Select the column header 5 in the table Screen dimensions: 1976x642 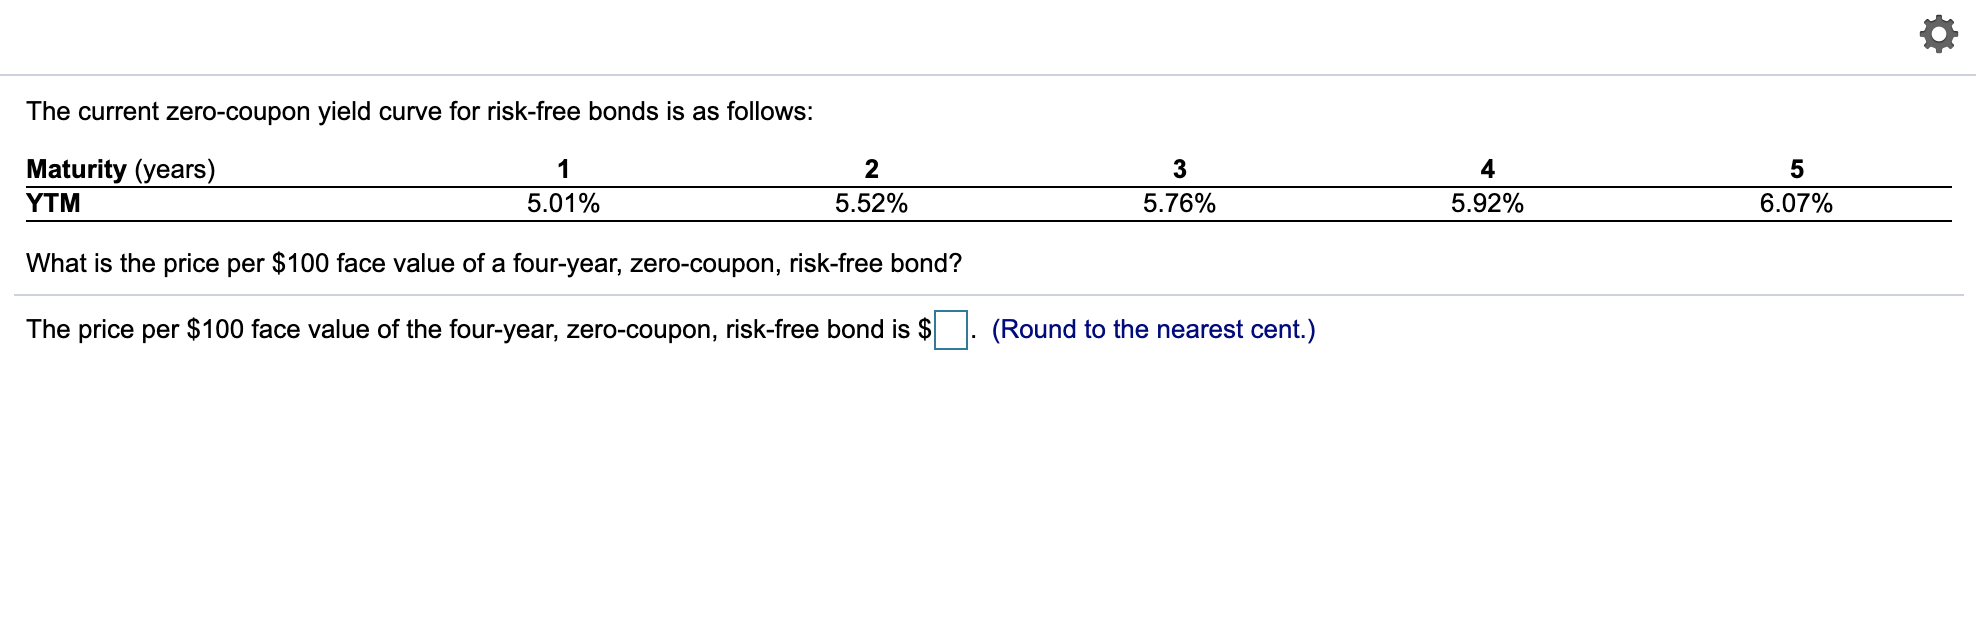coord(1797,170)
